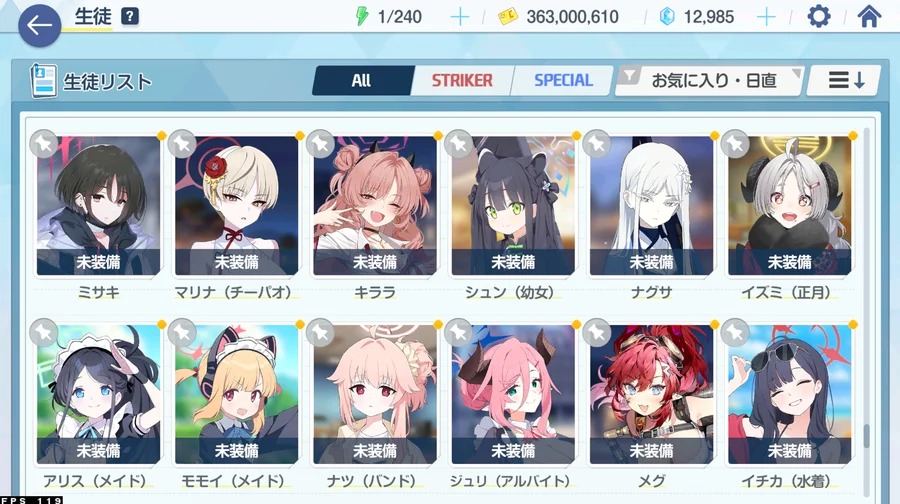This screenshot has height=504, width=900.
Task: Switch to the SPECIAL tab
Action: point(563,80)
